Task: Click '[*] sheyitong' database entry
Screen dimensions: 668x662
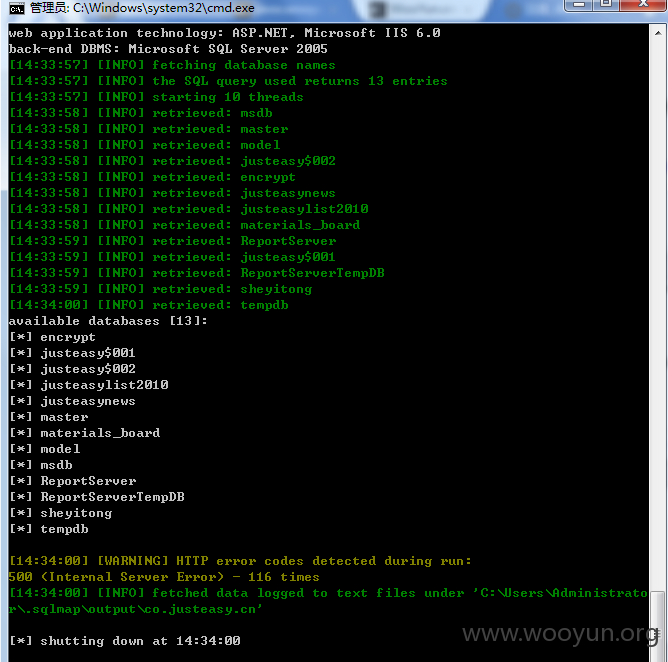Action: coord(60,513)
